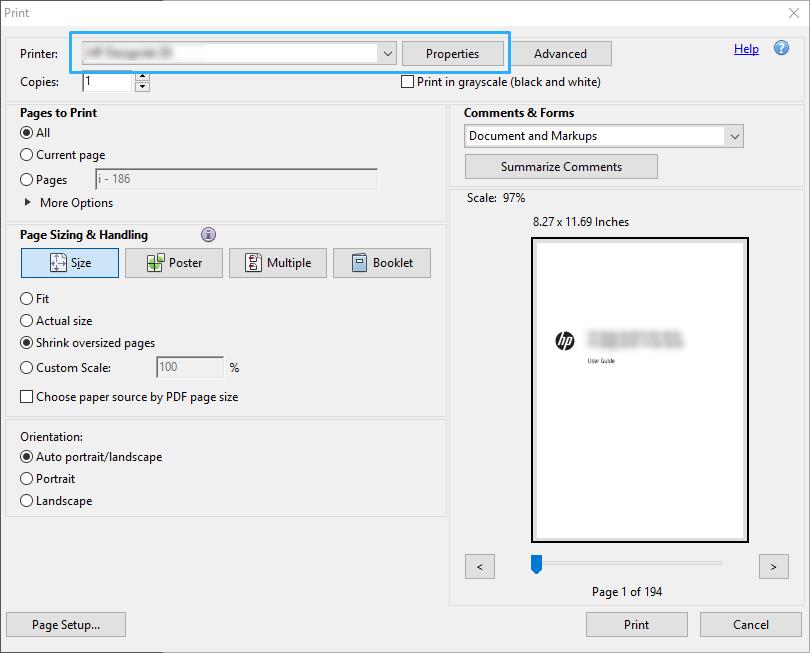Select Auto portrait/landscape orientation
The height and width of the screenshot is (653, 810).
(x=26, y=457)
